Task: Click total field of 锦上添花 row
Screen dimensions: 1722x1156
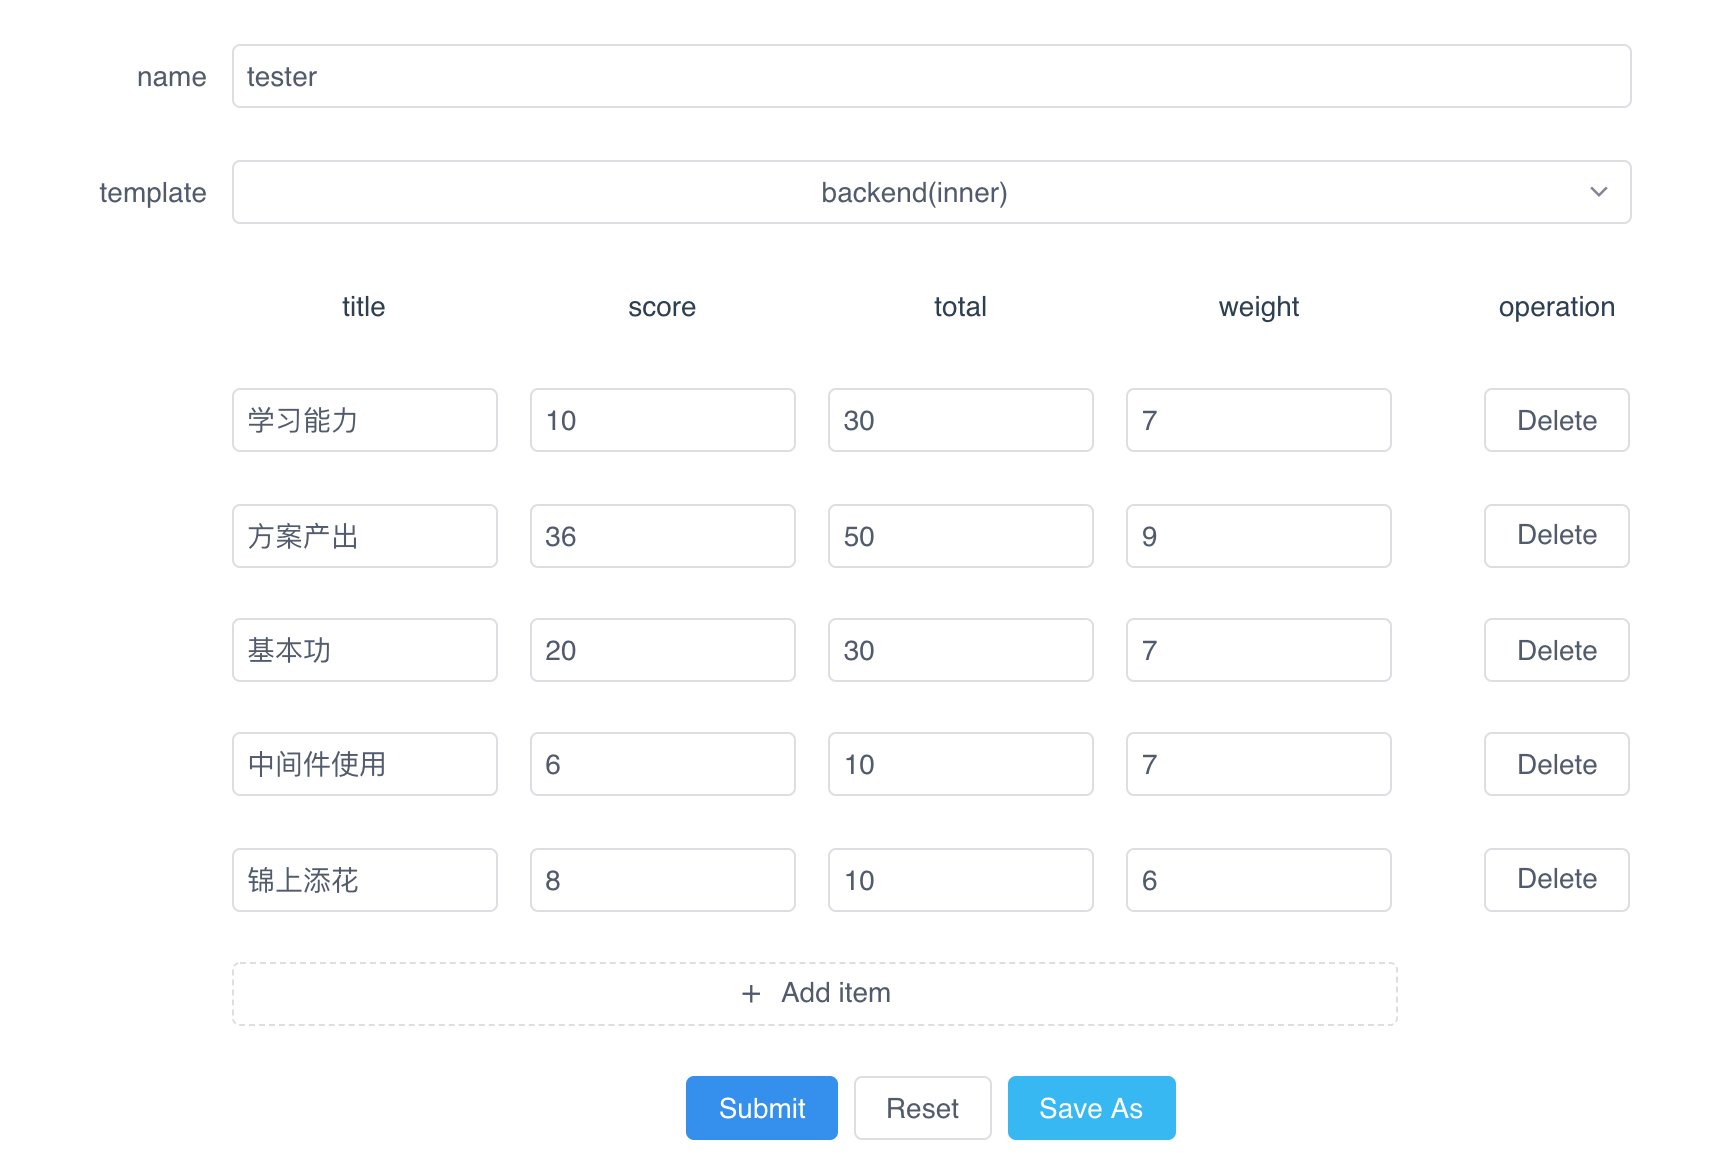Action: (961, 880)
